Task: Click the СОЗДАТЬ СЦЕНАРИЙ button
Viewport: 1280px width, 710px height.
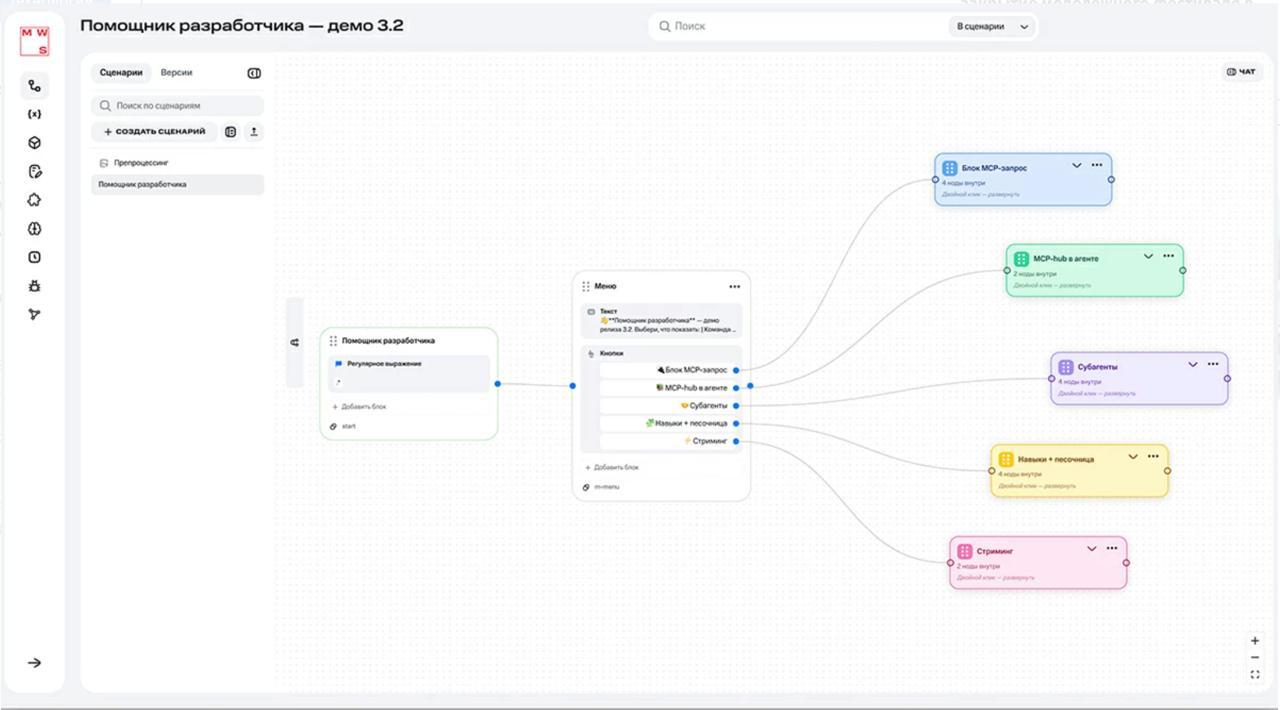Action: point(155,132)
